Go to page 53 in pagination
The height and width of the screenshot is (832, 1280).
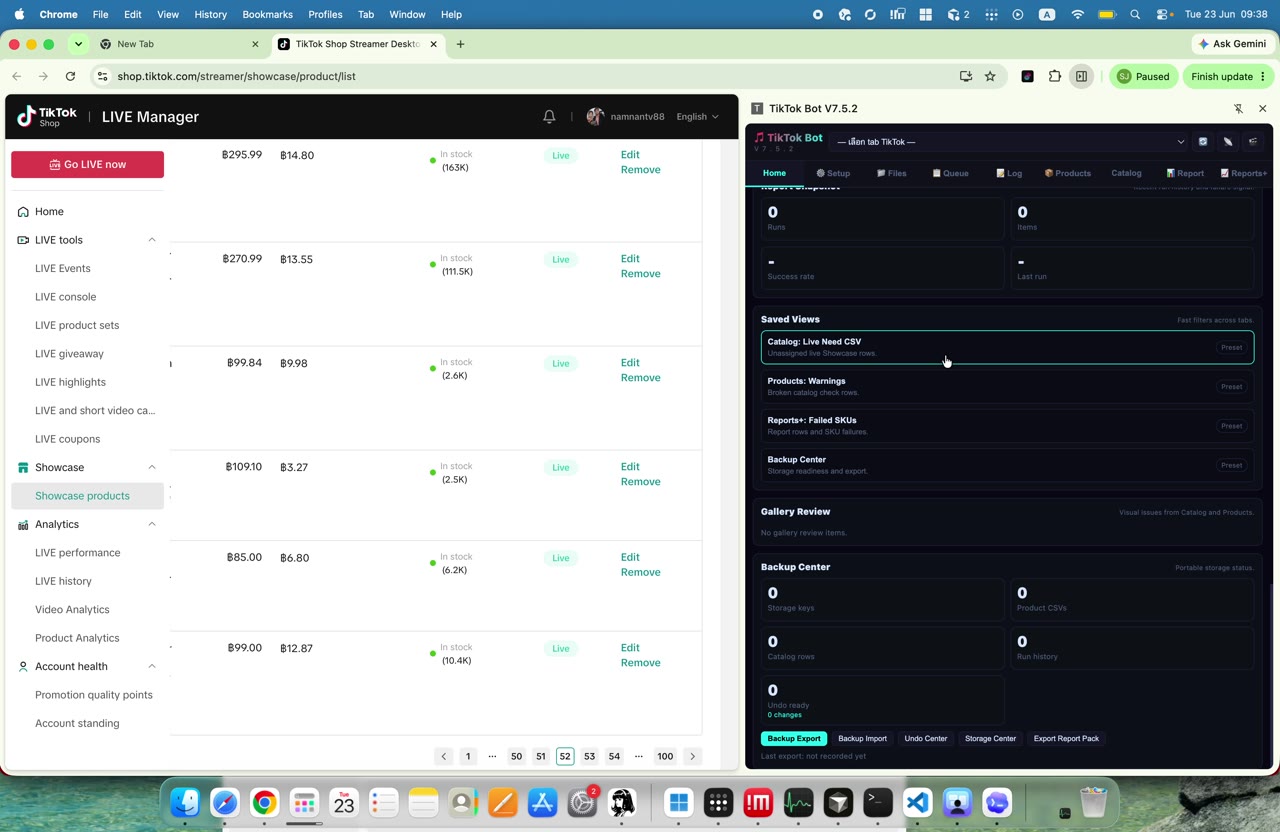tap(589, 757)
